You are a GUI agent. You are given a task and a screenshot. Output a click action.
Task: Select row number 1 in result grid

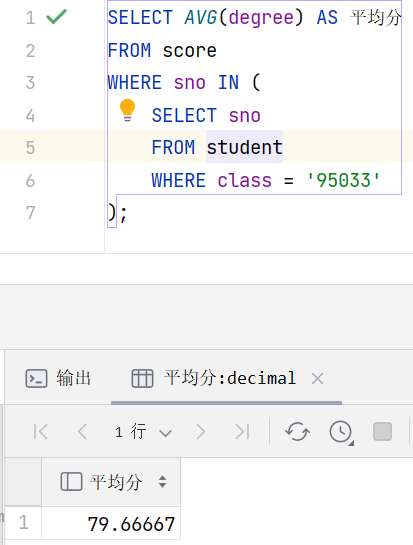(x=23, y=522)
